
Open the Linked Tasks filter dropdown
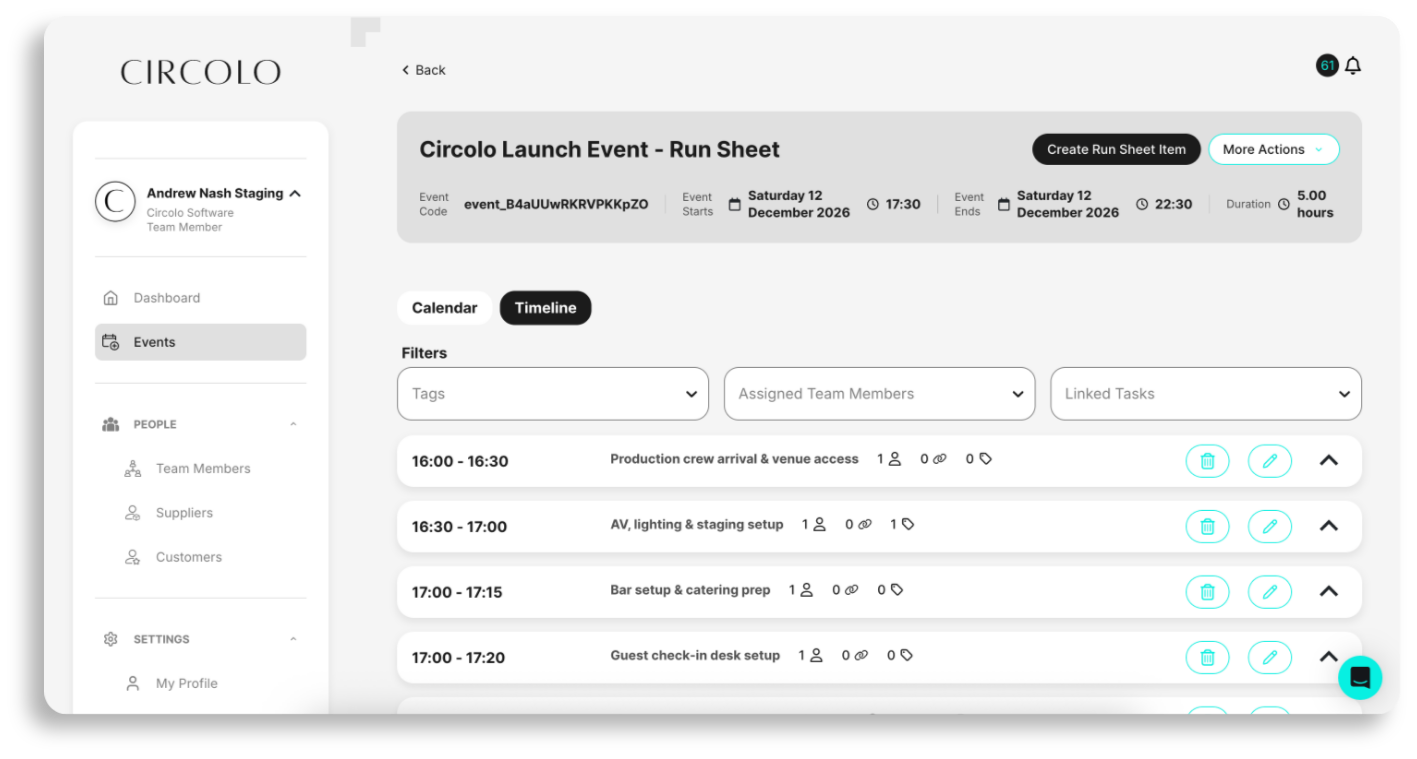tap(1205, 394)
